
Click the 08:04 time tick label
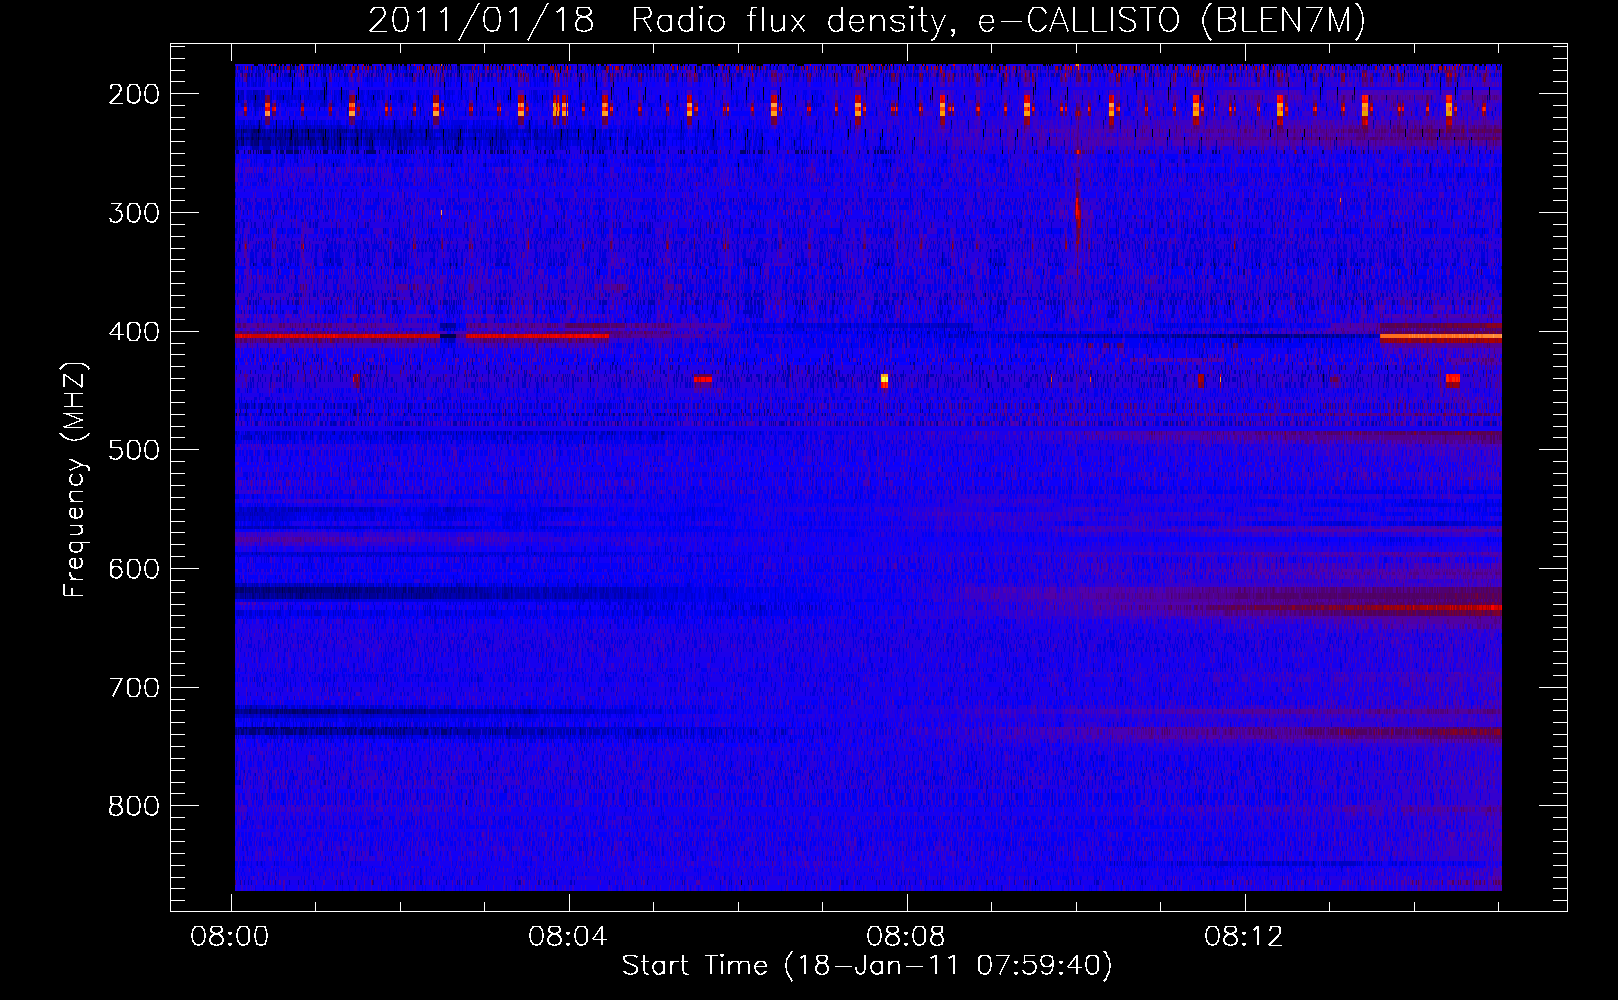(x=568, y=936)
